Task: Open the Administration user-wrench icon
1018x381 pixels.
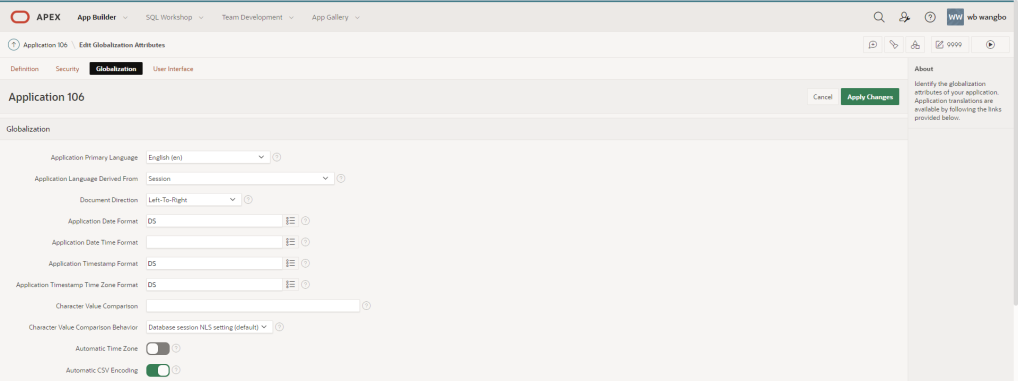Action: tap(904, 17)
